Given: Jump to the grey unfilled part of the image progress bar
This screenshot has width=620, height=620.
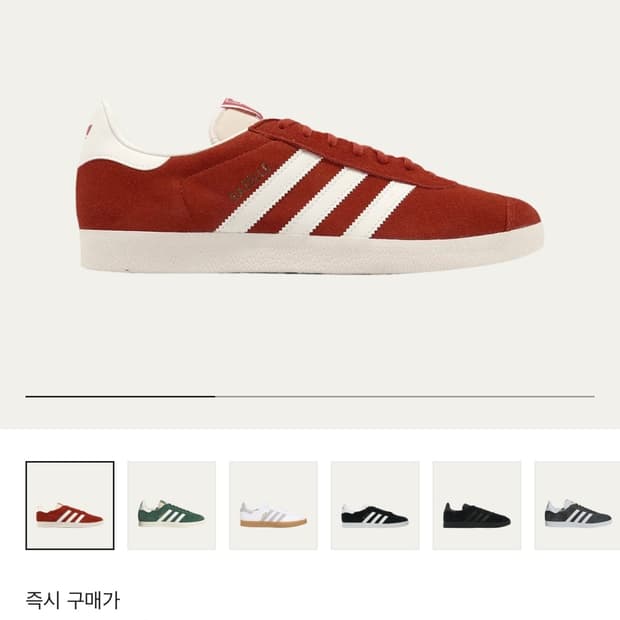Looking at the screenshot, I should pyautogui.click(x=405, y=396).
